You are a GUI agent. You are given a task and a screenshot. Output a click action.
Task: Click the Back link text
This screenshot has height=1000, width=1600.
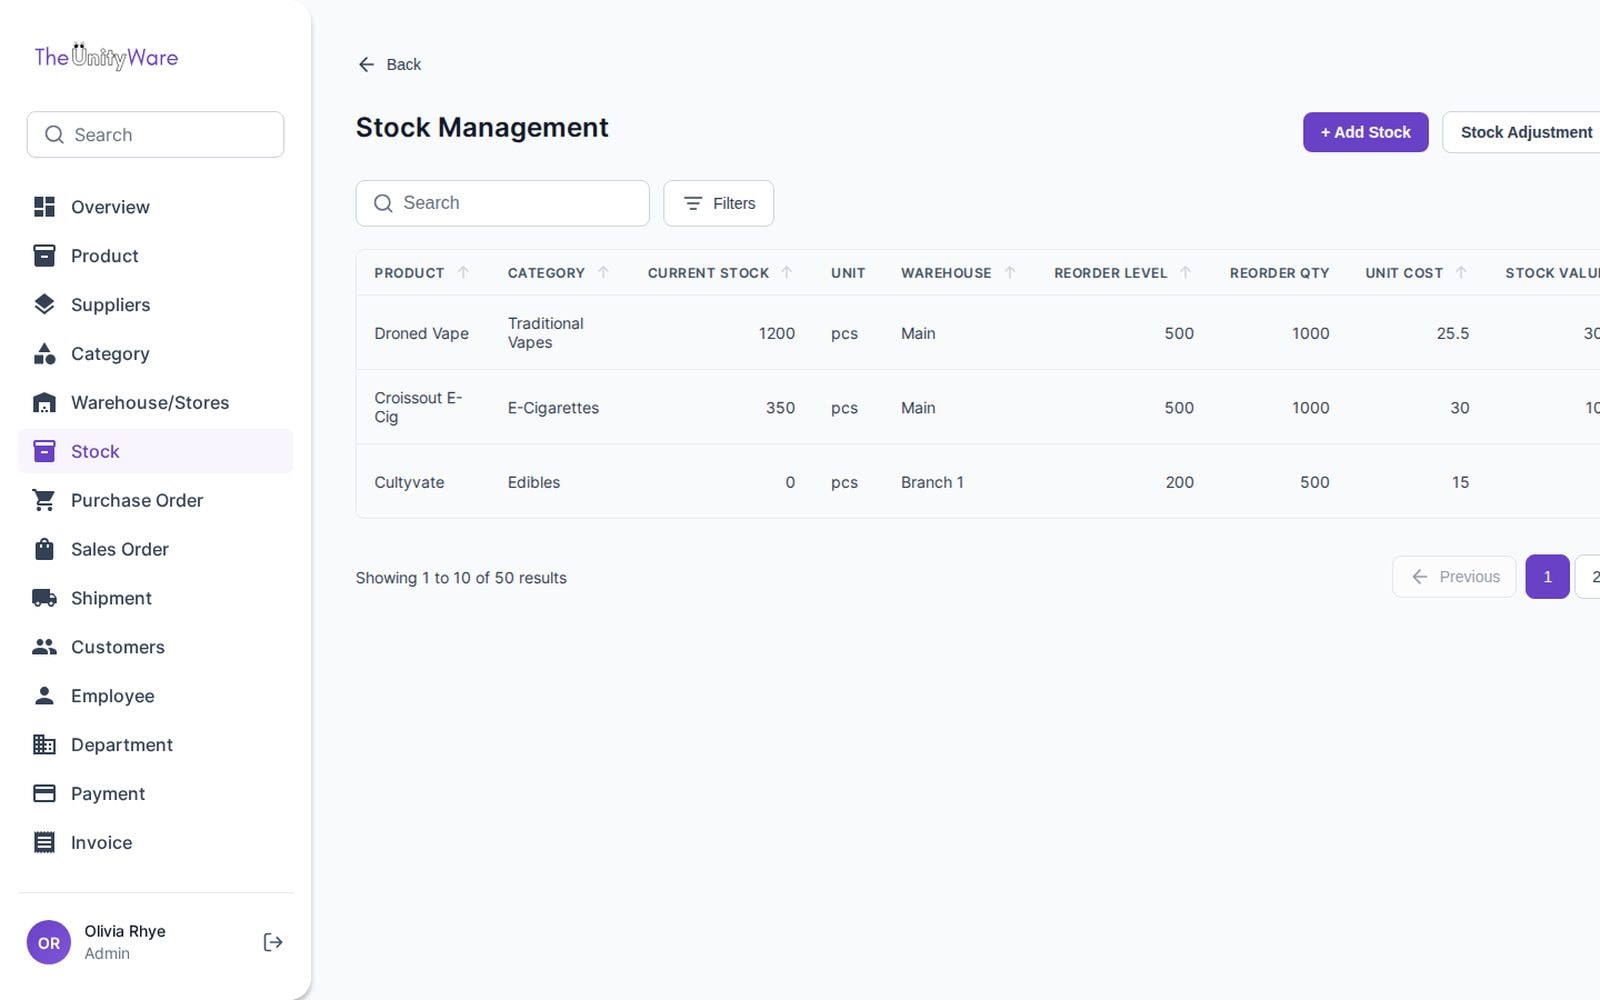[x=404, y=64]
